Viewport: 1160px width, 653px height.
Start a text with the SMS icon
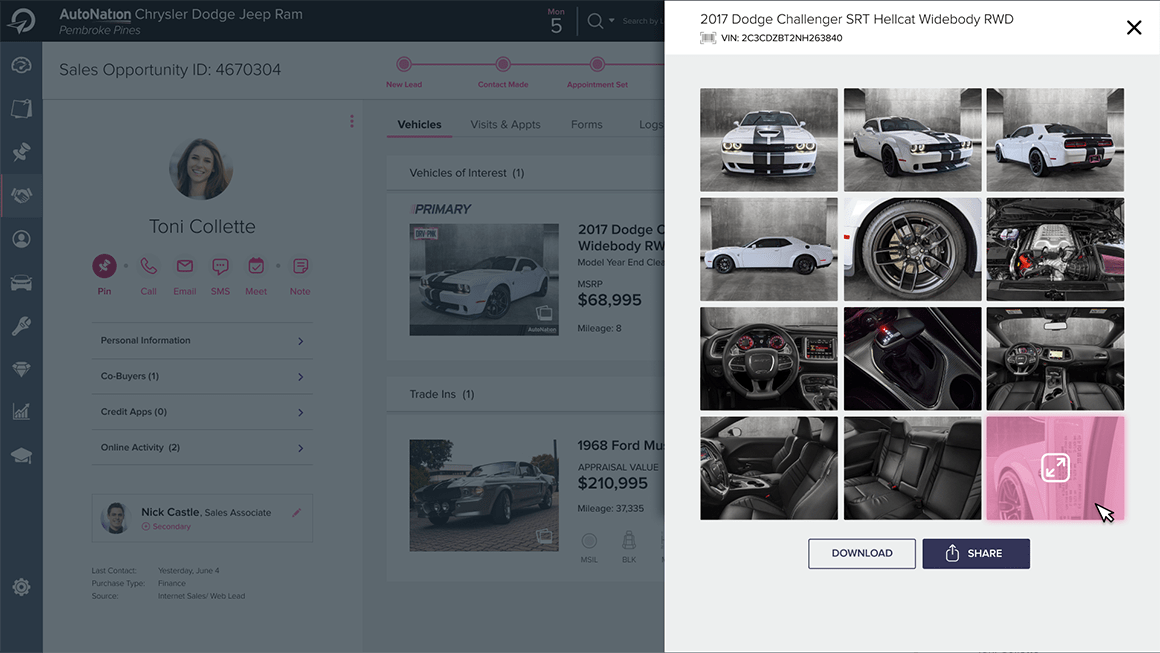pyautogui.click(x=220, y=266)
